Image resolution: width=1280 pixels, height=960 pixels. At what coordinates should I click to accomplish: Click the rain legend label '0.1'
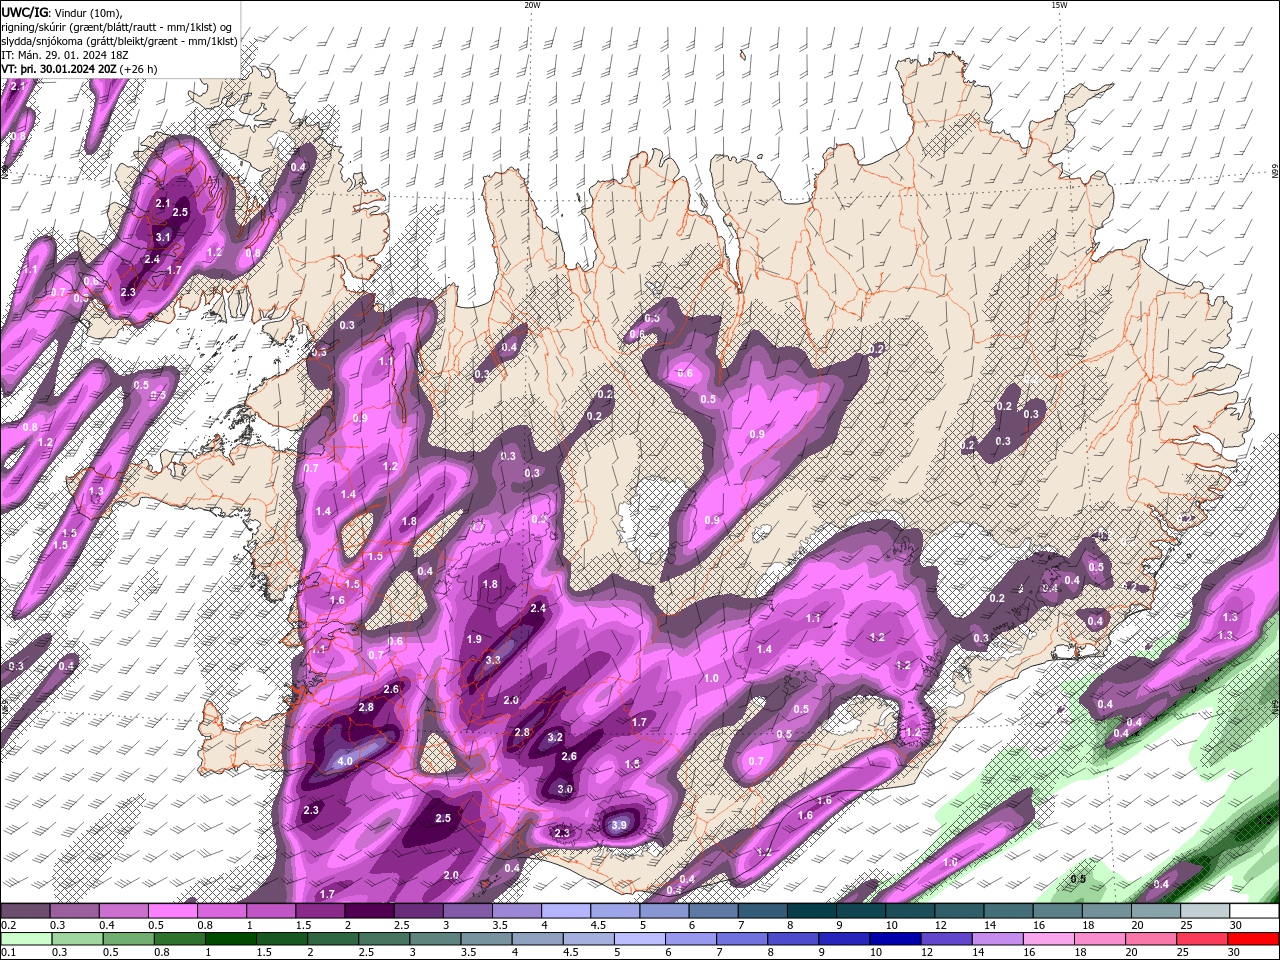point(9,952)
